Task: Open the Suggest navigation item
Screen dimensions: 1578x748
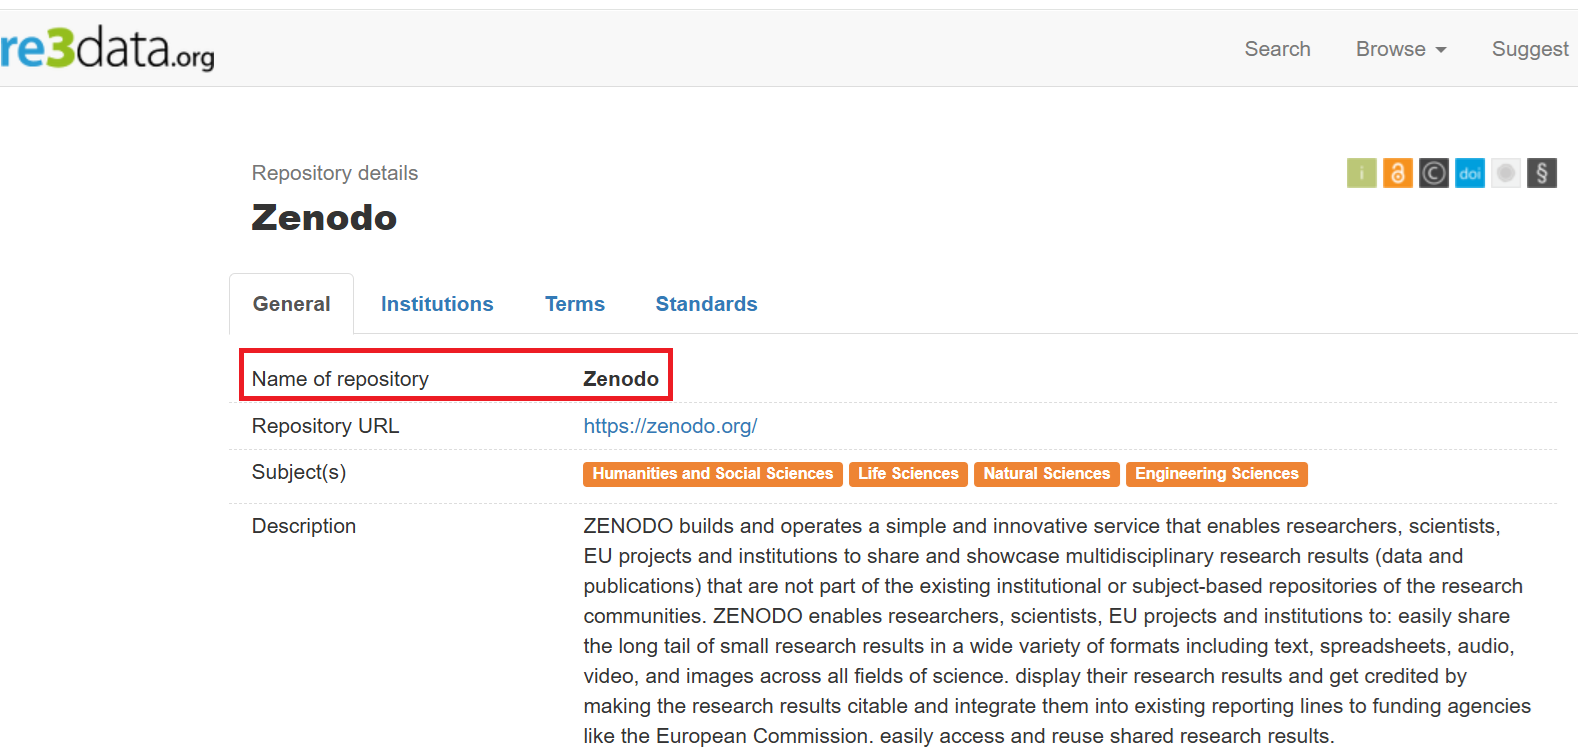Action: 1530,49
